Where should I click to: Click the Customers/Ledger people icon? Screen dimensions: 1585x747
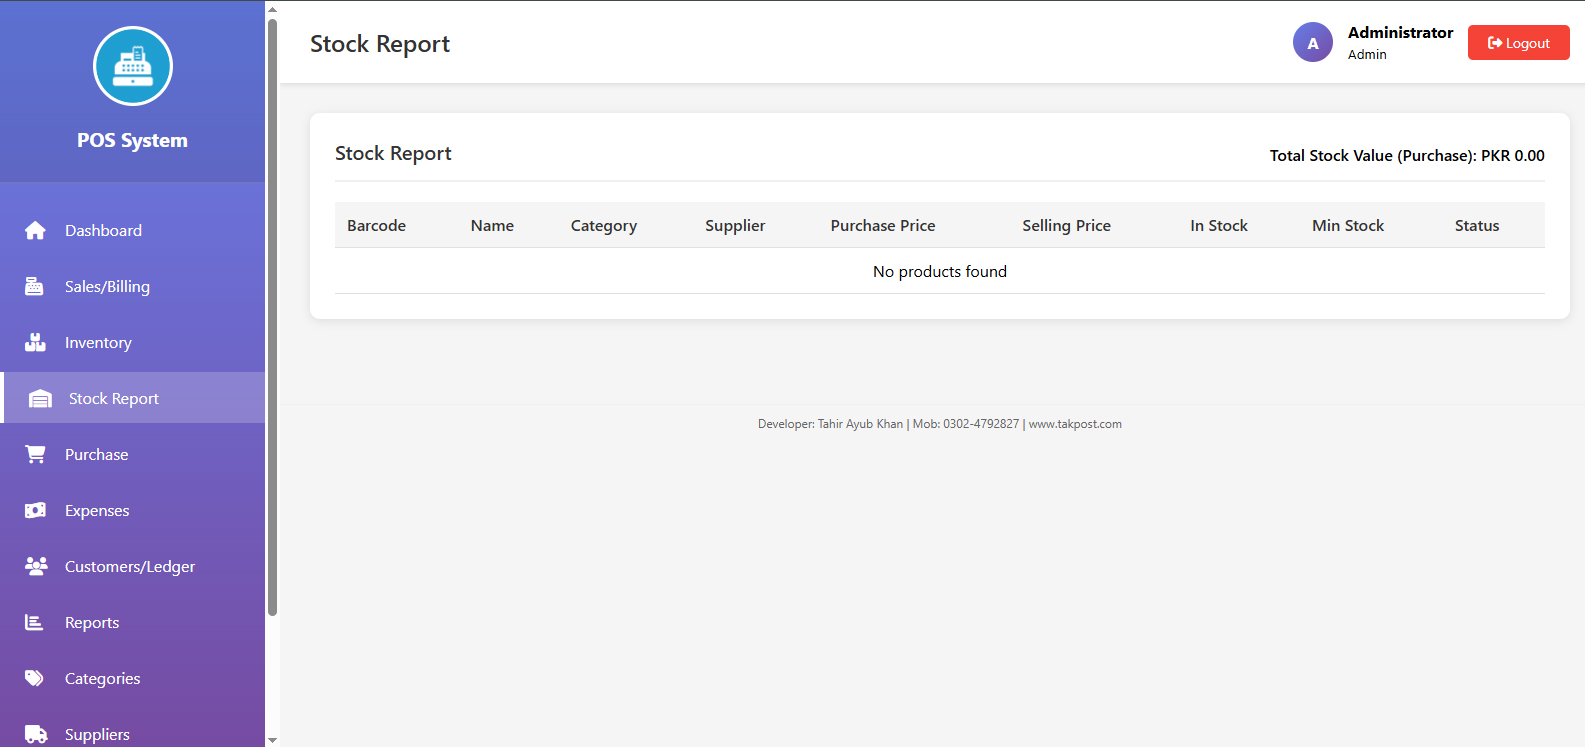[x=36, y=567]
